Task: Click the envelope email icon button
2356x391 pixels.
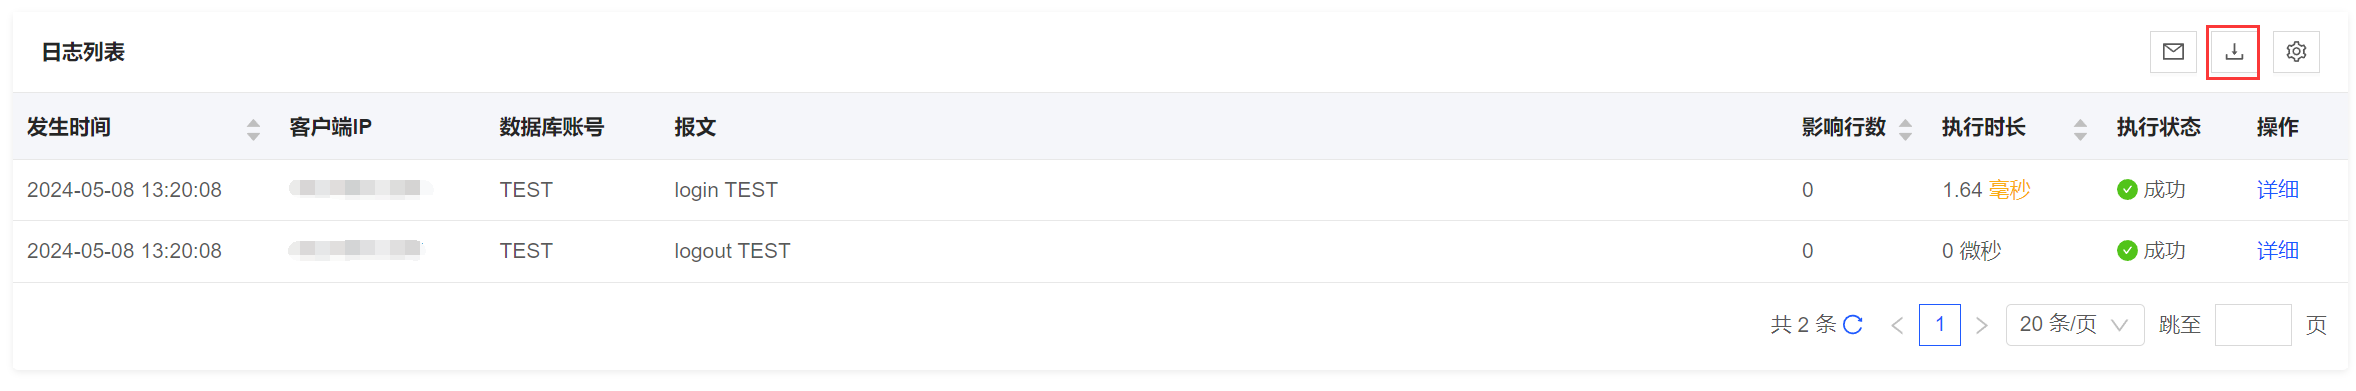Action: coord(2172,52)
